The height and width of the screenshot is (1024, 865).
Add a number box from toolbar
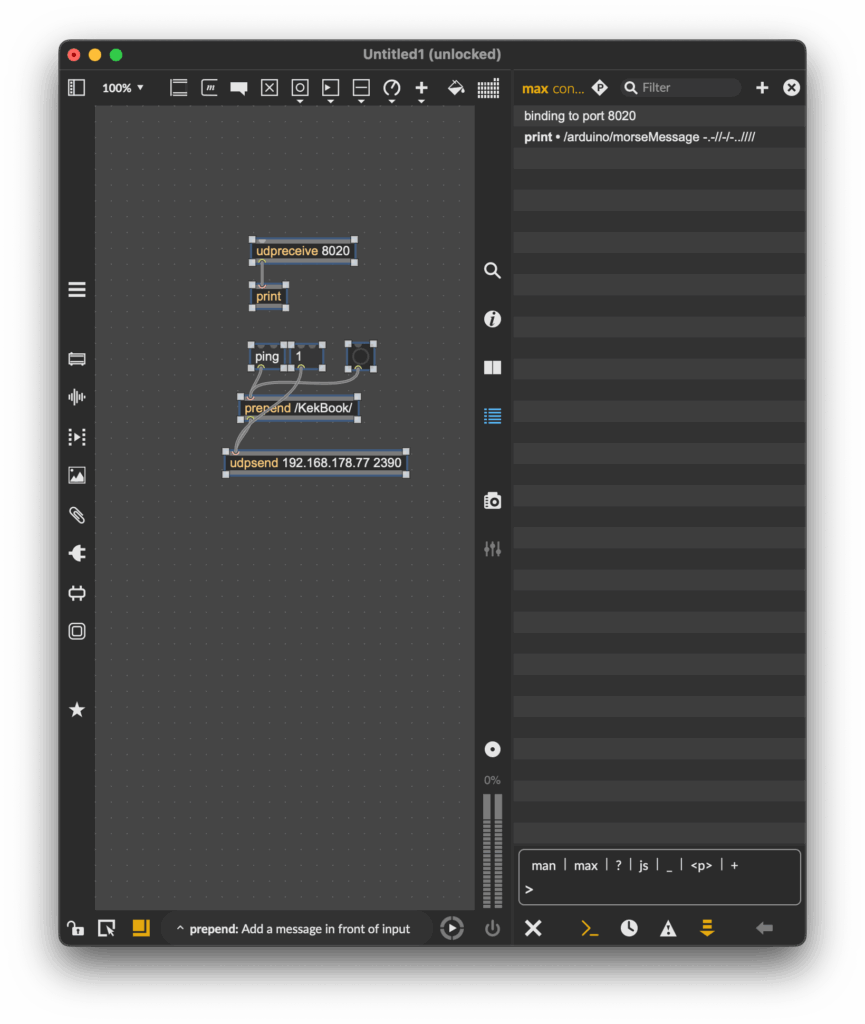coord(330,88)
